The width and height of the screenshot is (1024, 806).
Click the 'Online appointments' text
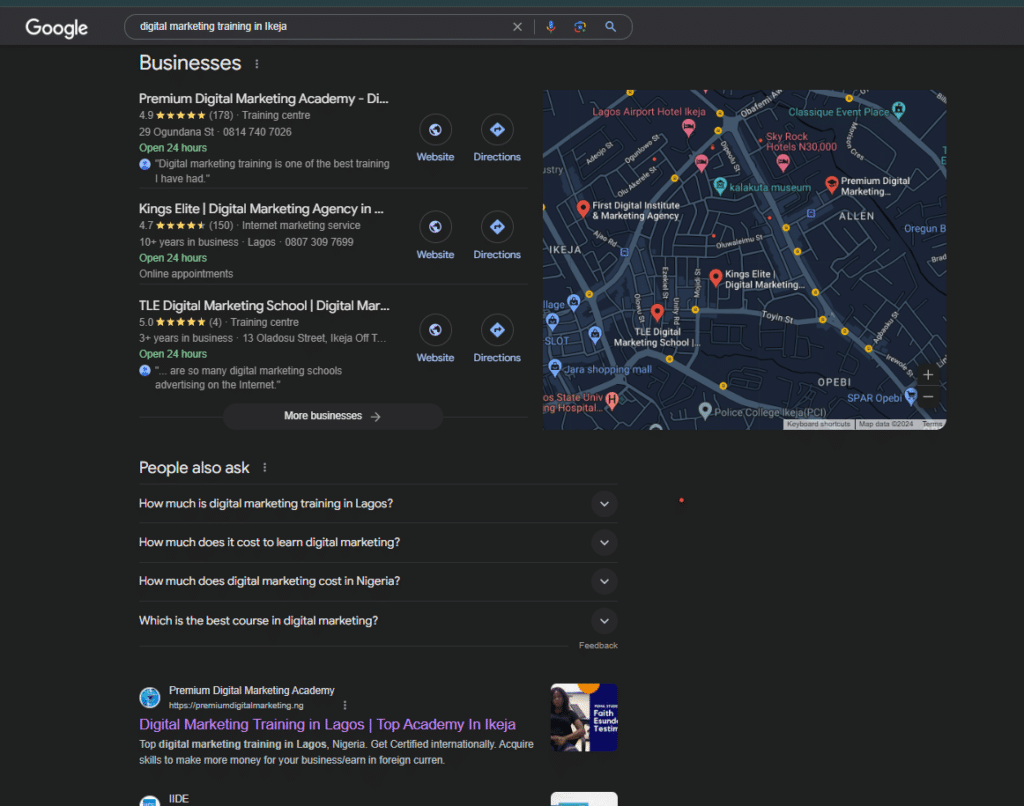[186, 274]
